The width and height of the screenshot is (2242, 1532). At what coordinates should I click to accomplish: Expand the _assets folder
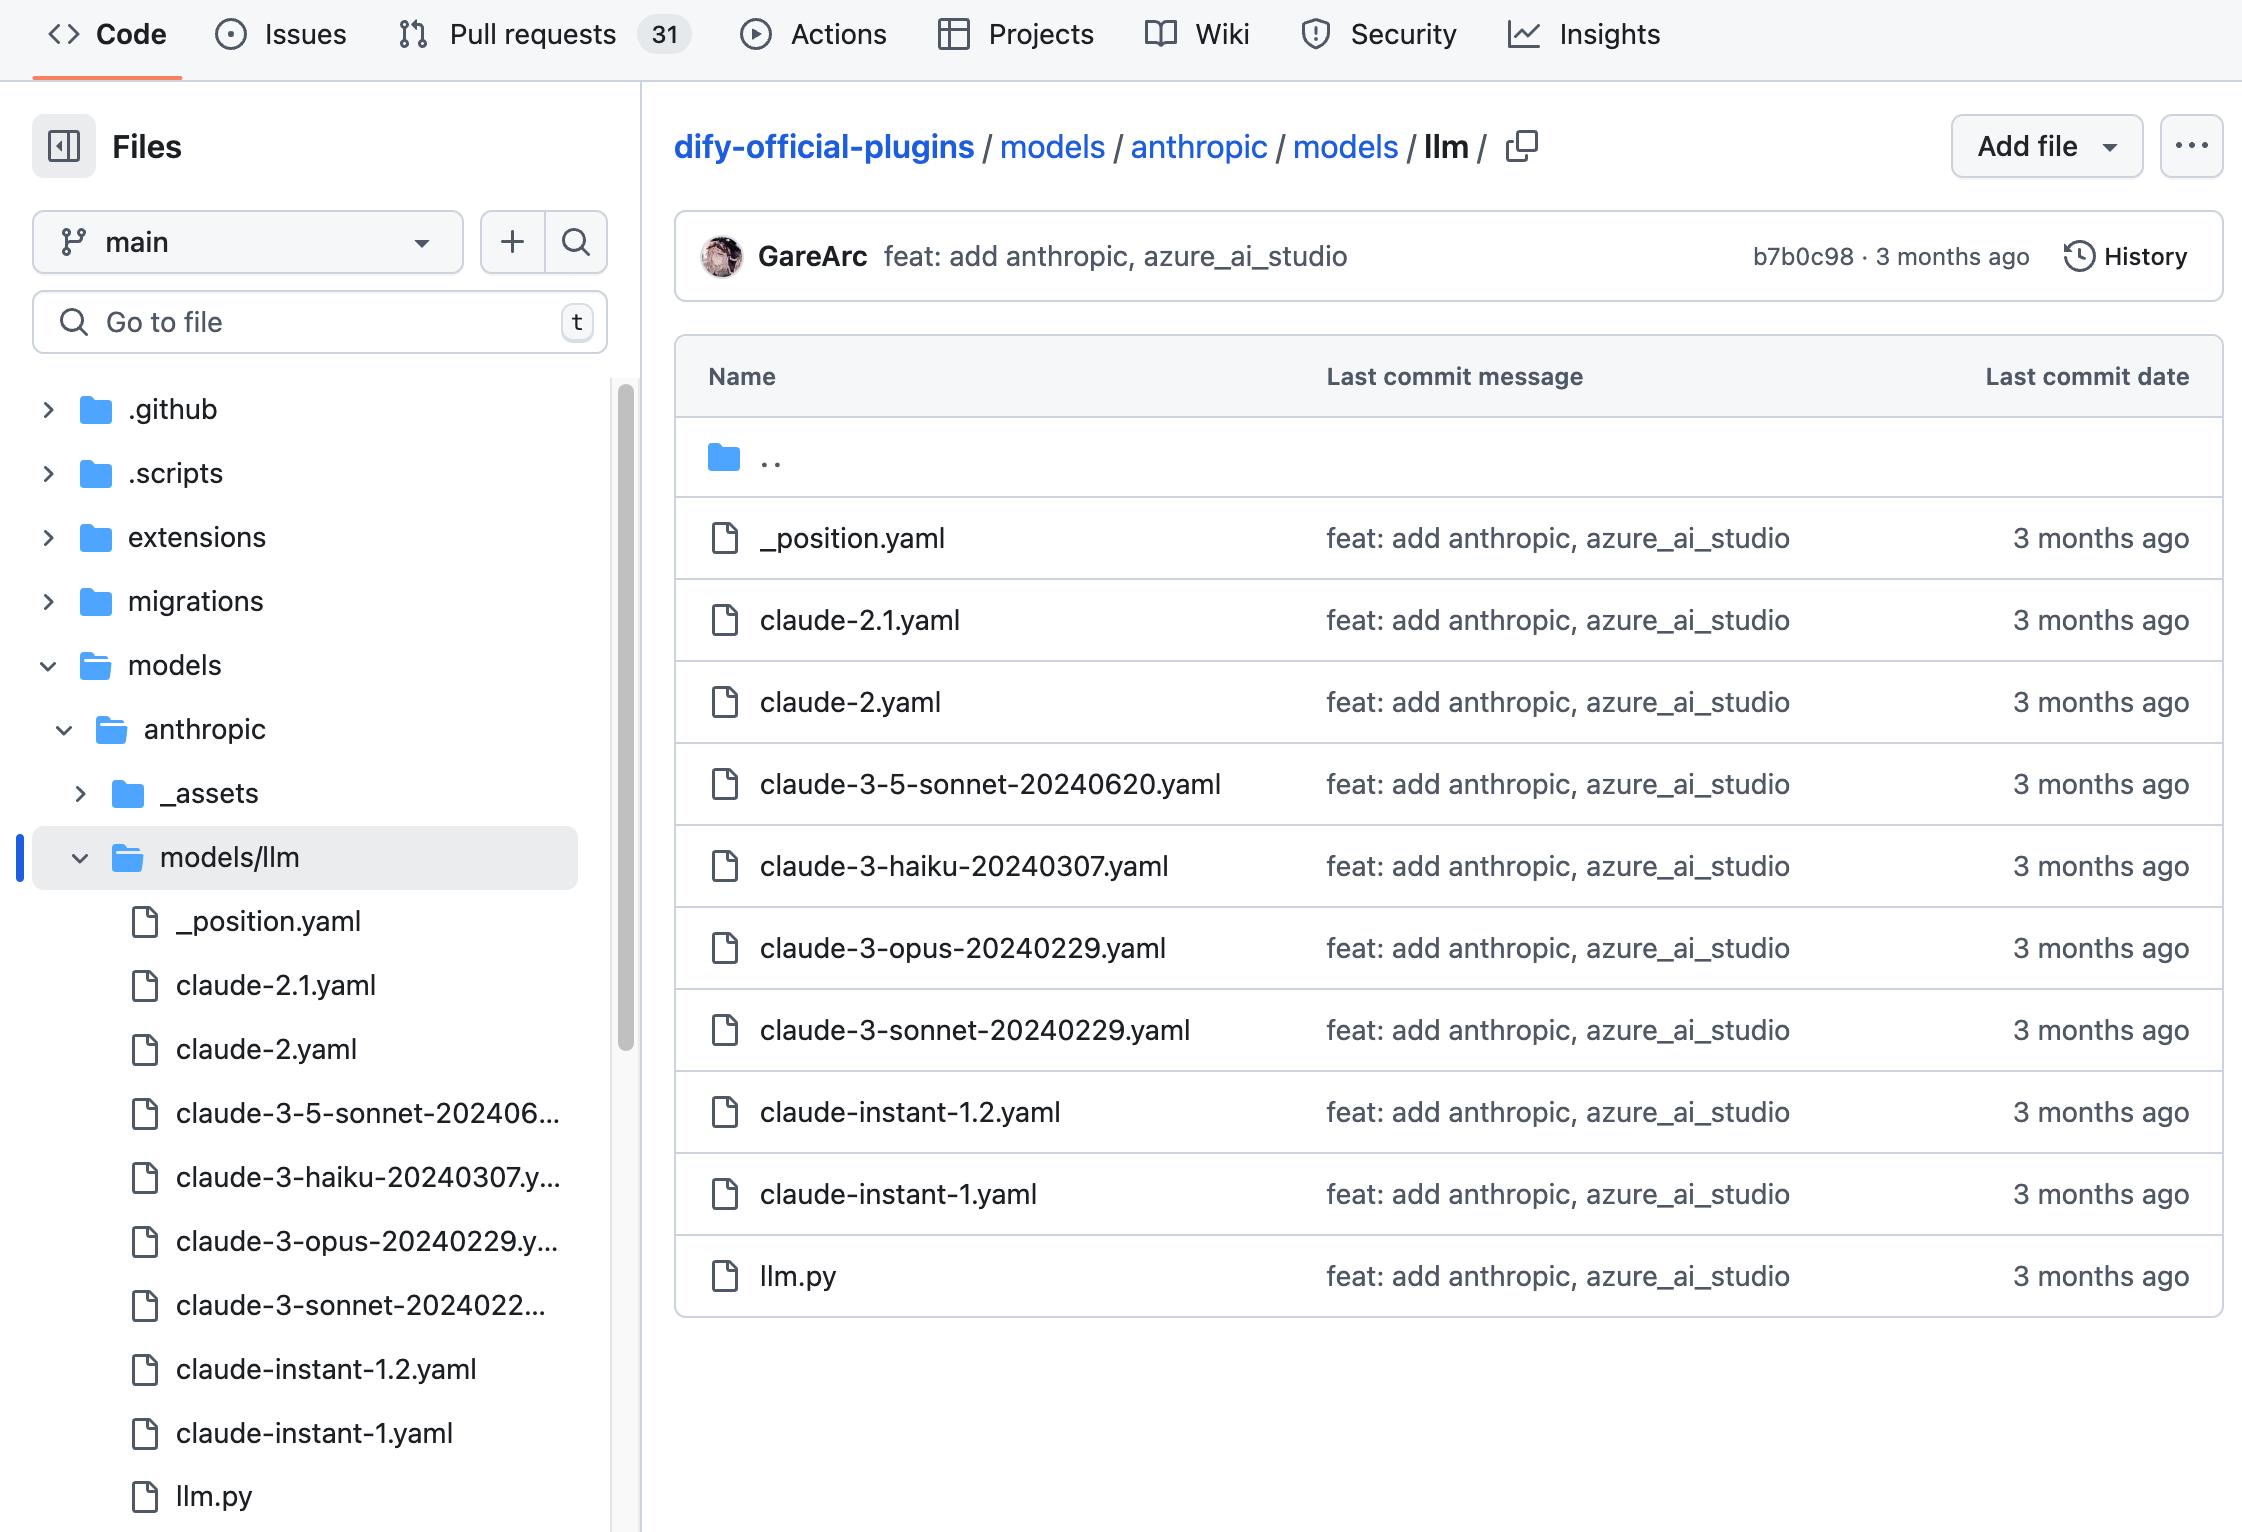point(80,793)
